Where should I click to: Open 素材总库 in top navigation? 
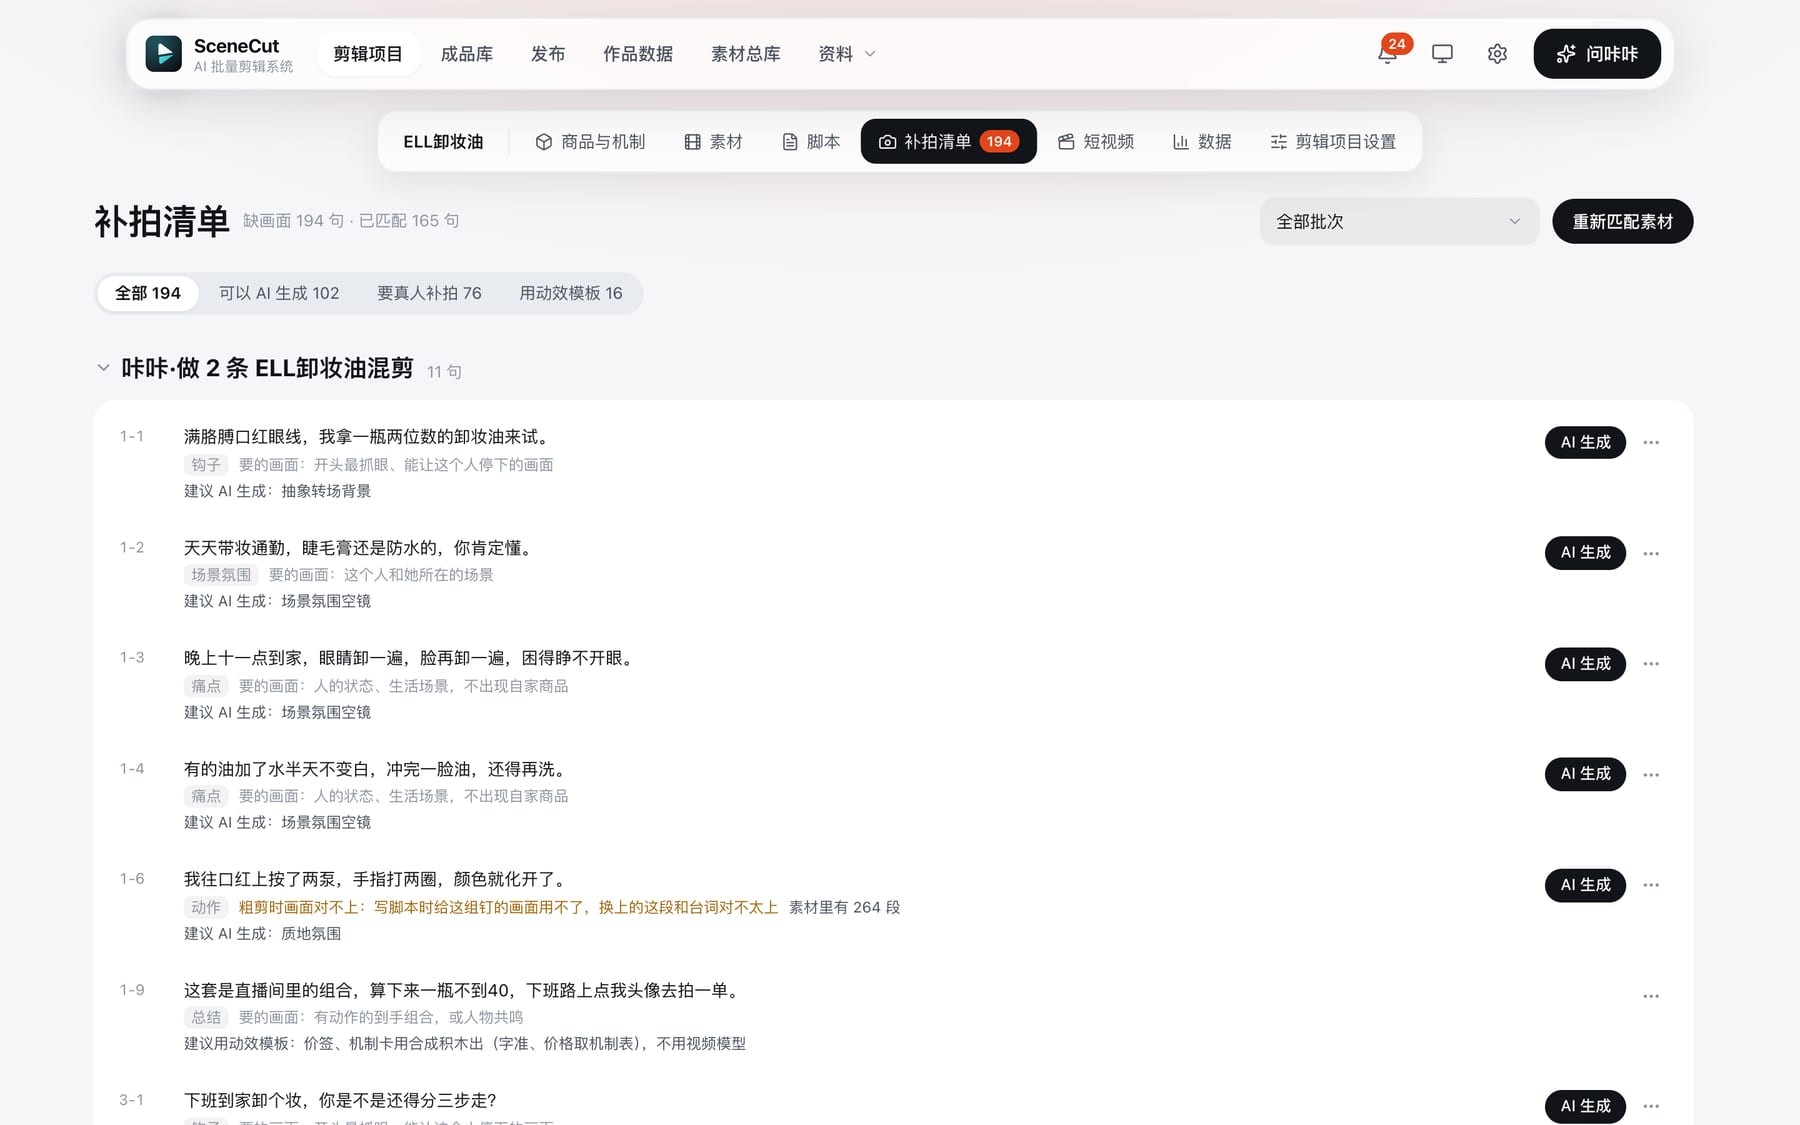pos(746,54)
